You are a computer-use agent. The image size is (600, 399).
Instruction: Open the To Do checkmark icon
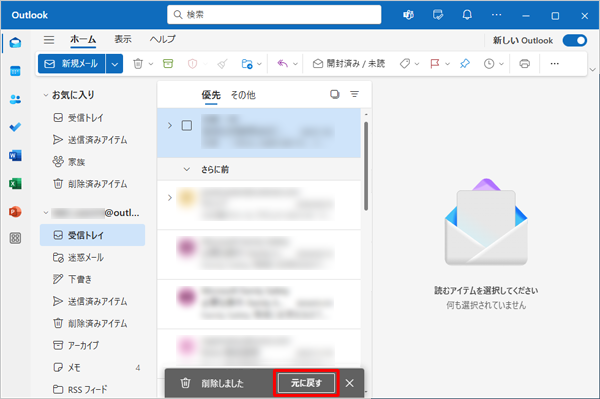coord(15,127)
